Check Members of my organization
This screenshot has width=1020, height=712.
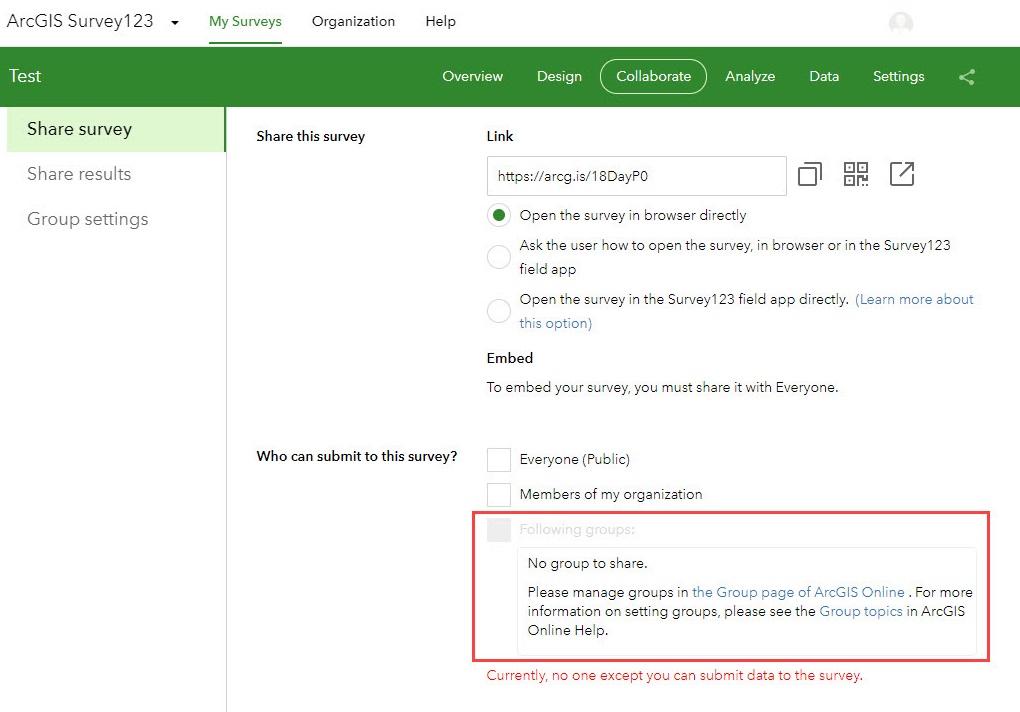499,494
